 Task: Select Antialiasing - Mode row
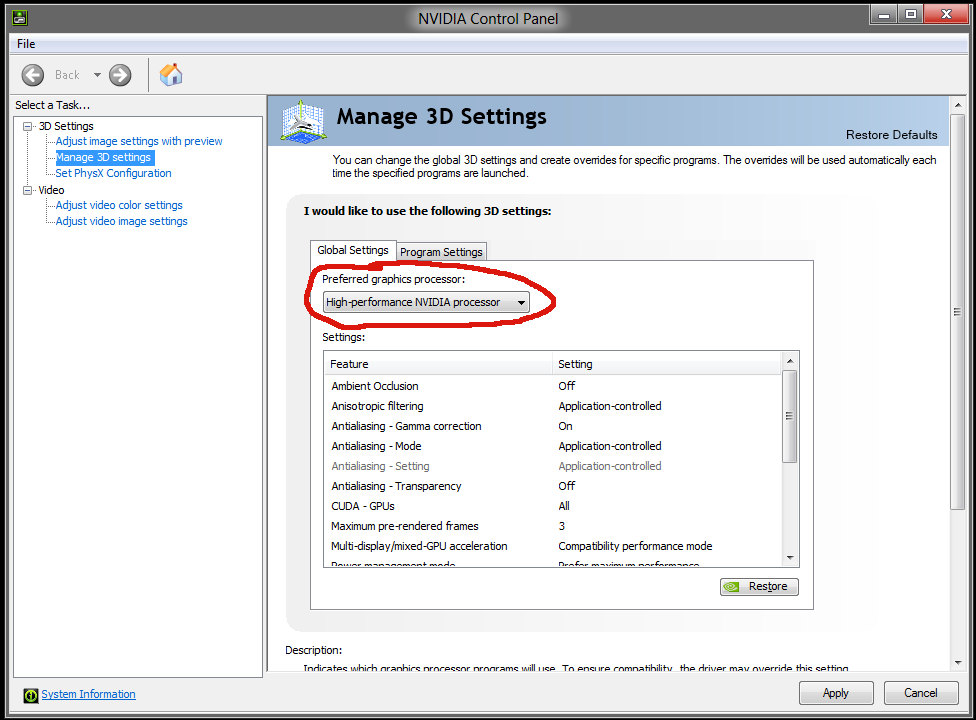pyautogui.click(x=553, y=446)
